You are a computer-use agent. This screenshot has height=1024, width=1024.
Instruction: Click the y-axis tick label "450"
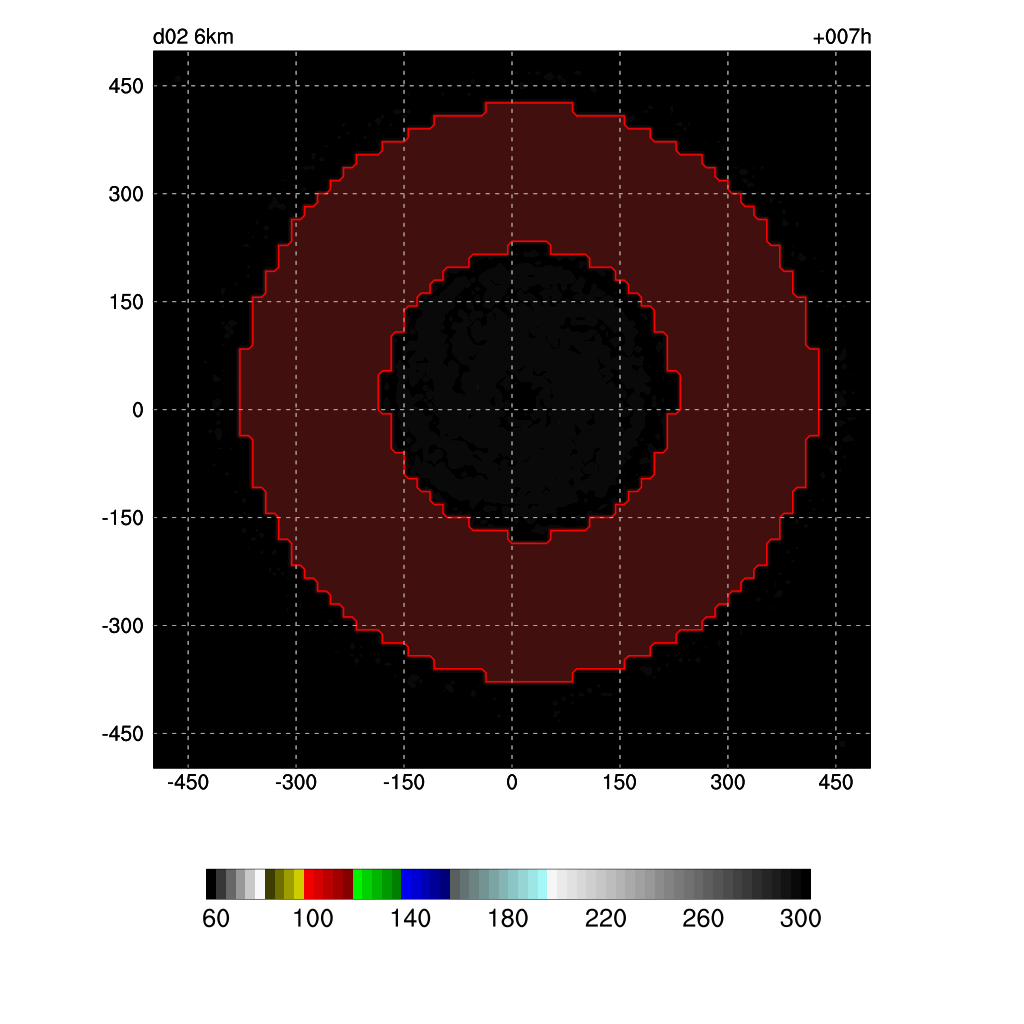(x=126, y=86)
